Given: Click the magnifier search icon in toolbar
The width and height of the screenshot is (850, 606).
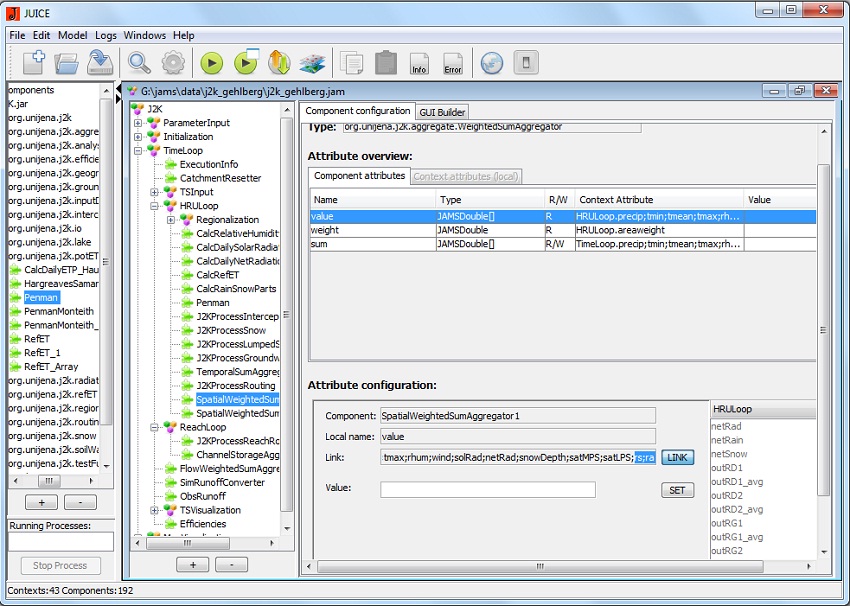Looking at the screenshot, I should point(139,63).
